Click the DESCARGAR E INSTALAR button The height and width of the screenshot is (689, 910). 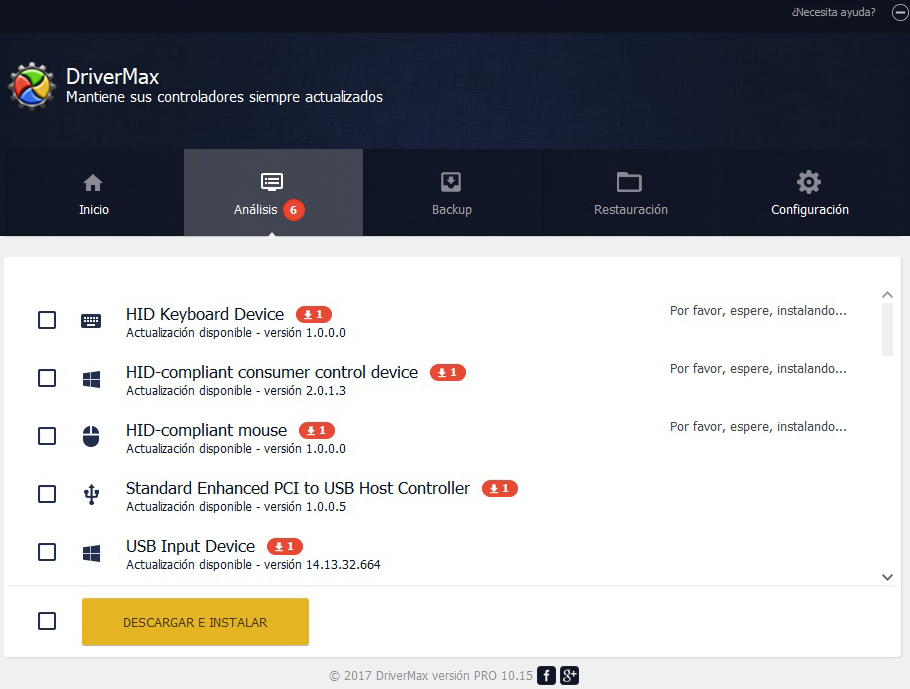pos(196,622)
